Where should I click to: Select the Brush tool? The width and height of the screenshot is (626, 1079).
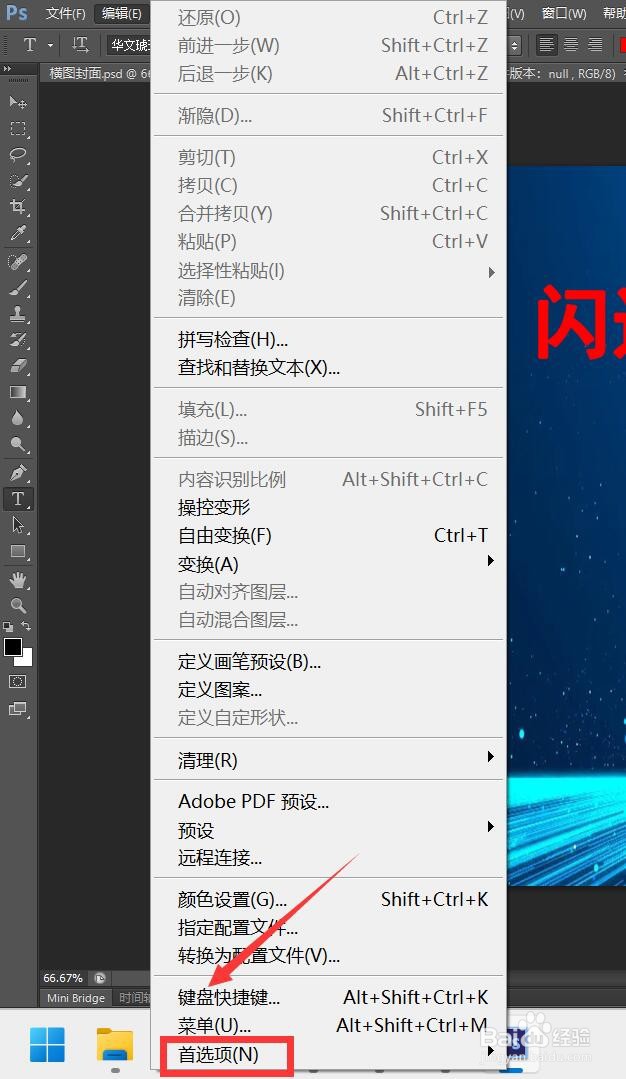[x=18, y=288]
